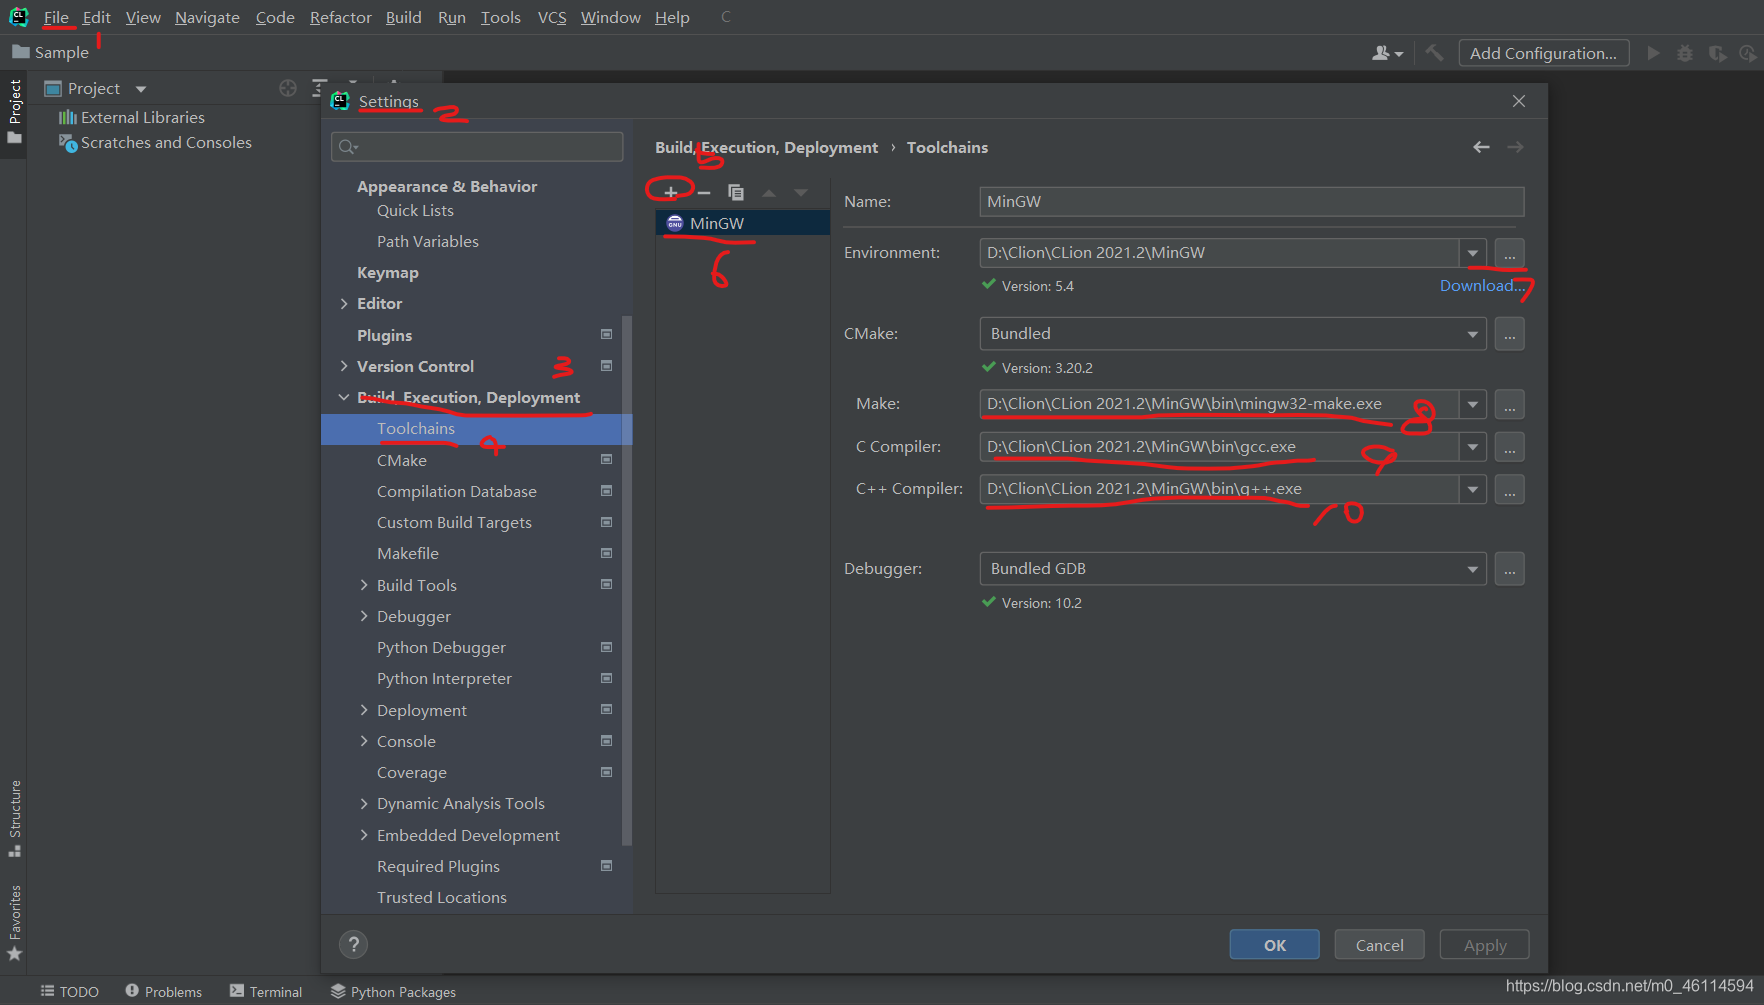Open the Terminal tool window
This screenshot has width=1764, height=1005.
pyautogui.click(x=266, y=991)
